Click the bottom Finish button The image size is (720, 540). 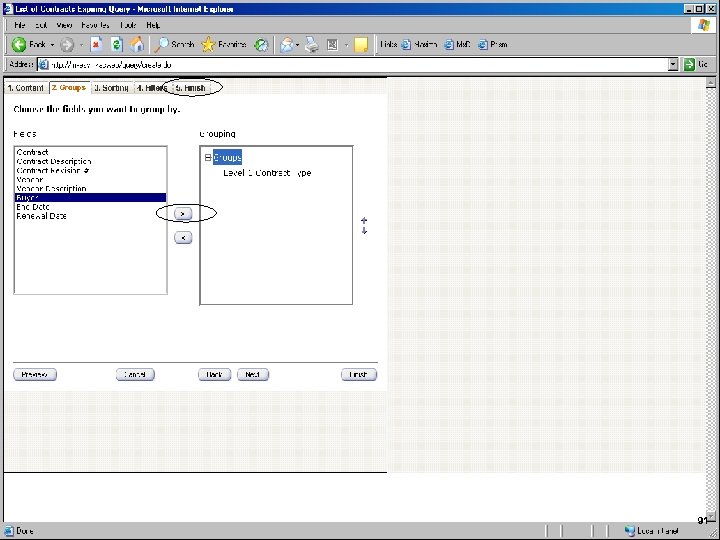pos(359,375)
